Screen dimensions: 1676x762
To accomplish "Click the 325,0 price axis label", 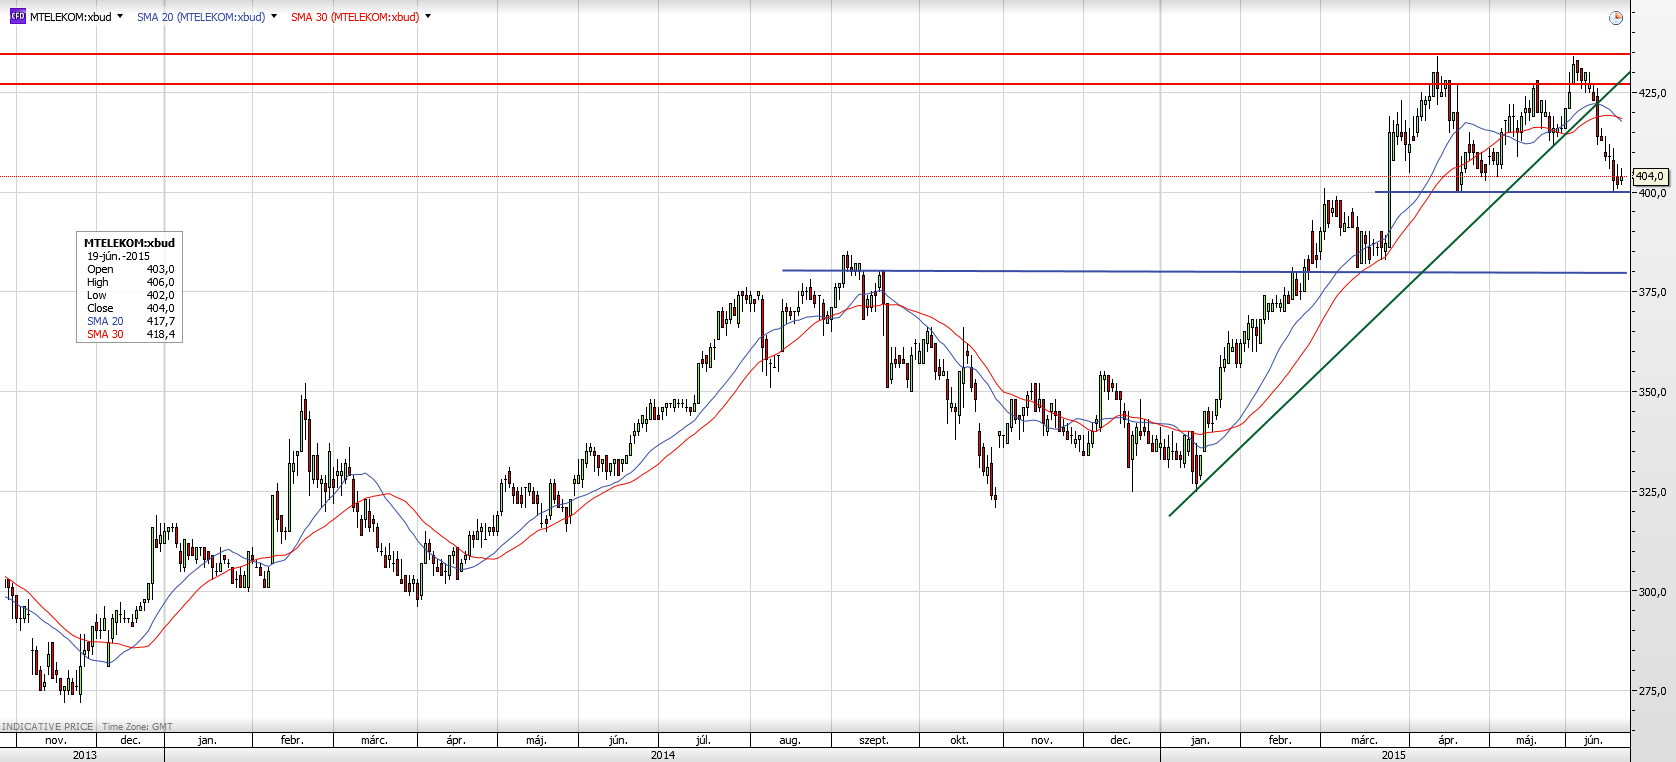I will (1652, 492).
